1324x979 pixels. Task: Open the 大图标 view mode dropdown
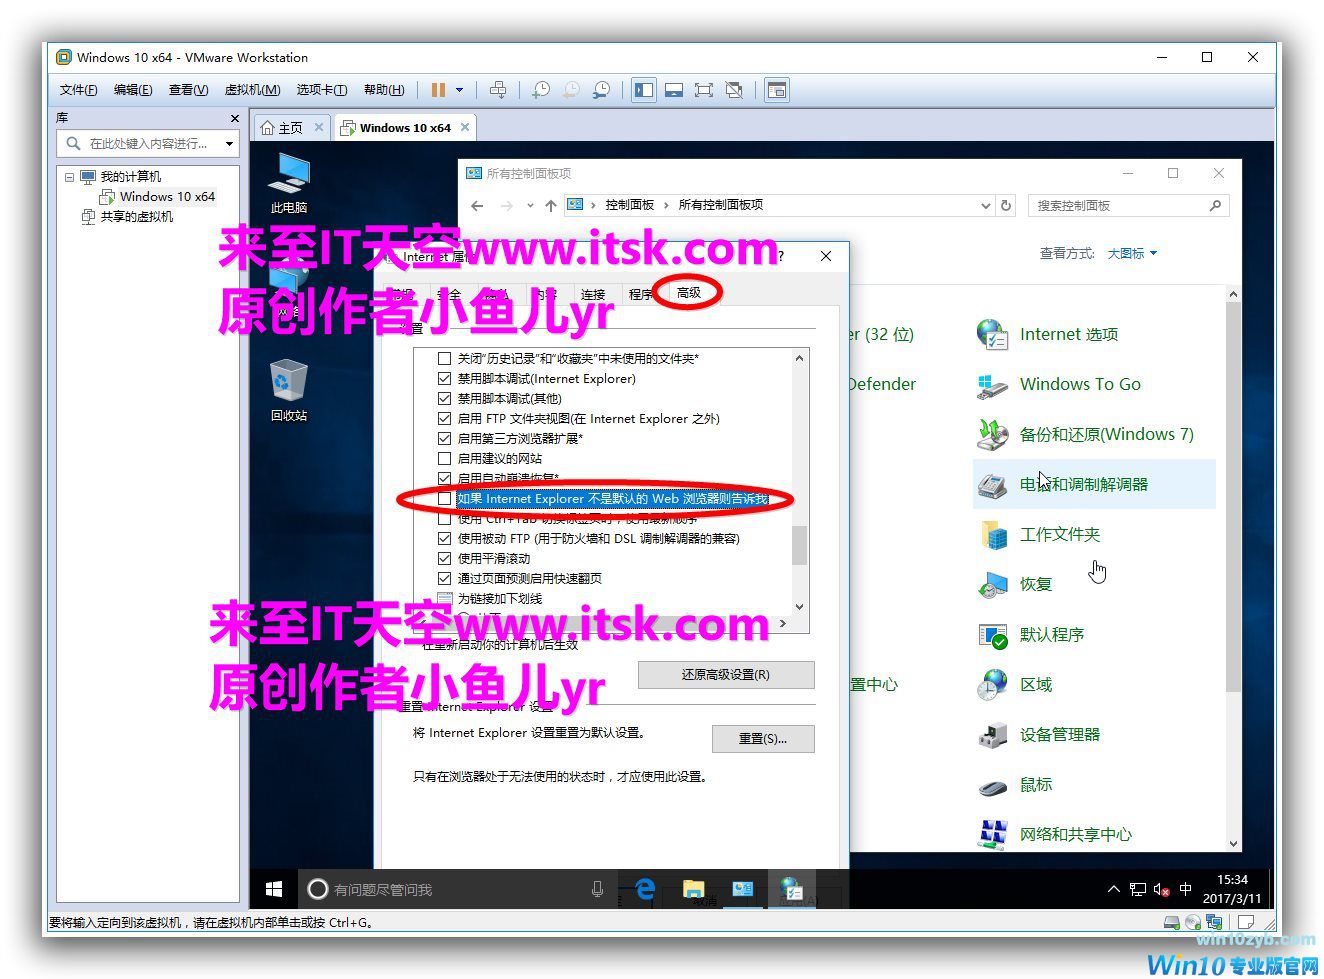pyautogui.click(x=1131, y=253)
